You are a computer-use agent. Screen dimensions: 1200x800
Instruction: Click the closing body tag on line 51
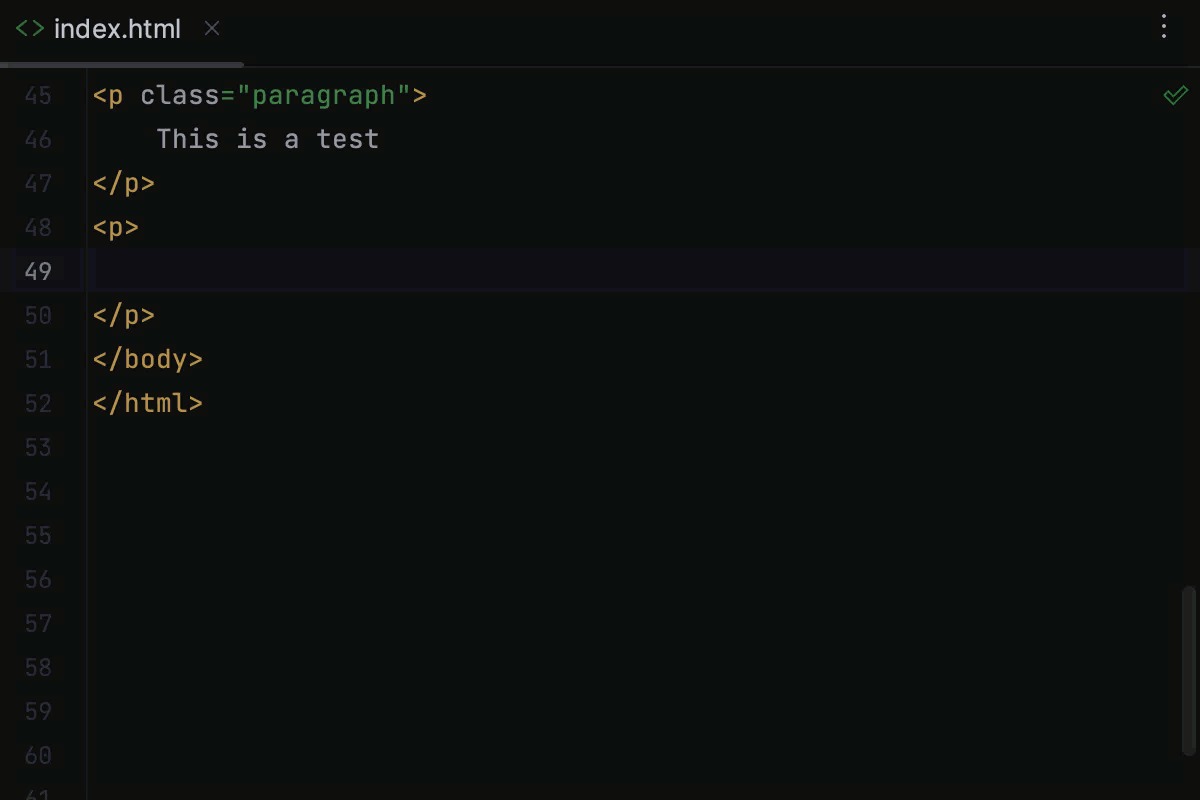point(147,359)
